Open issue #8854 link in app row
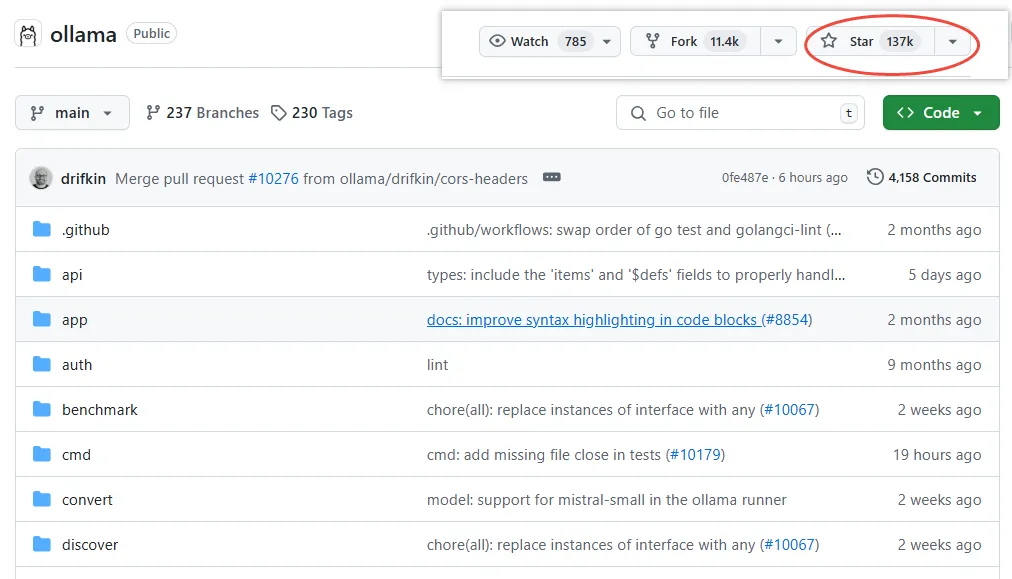 click(x=787, y=320)
